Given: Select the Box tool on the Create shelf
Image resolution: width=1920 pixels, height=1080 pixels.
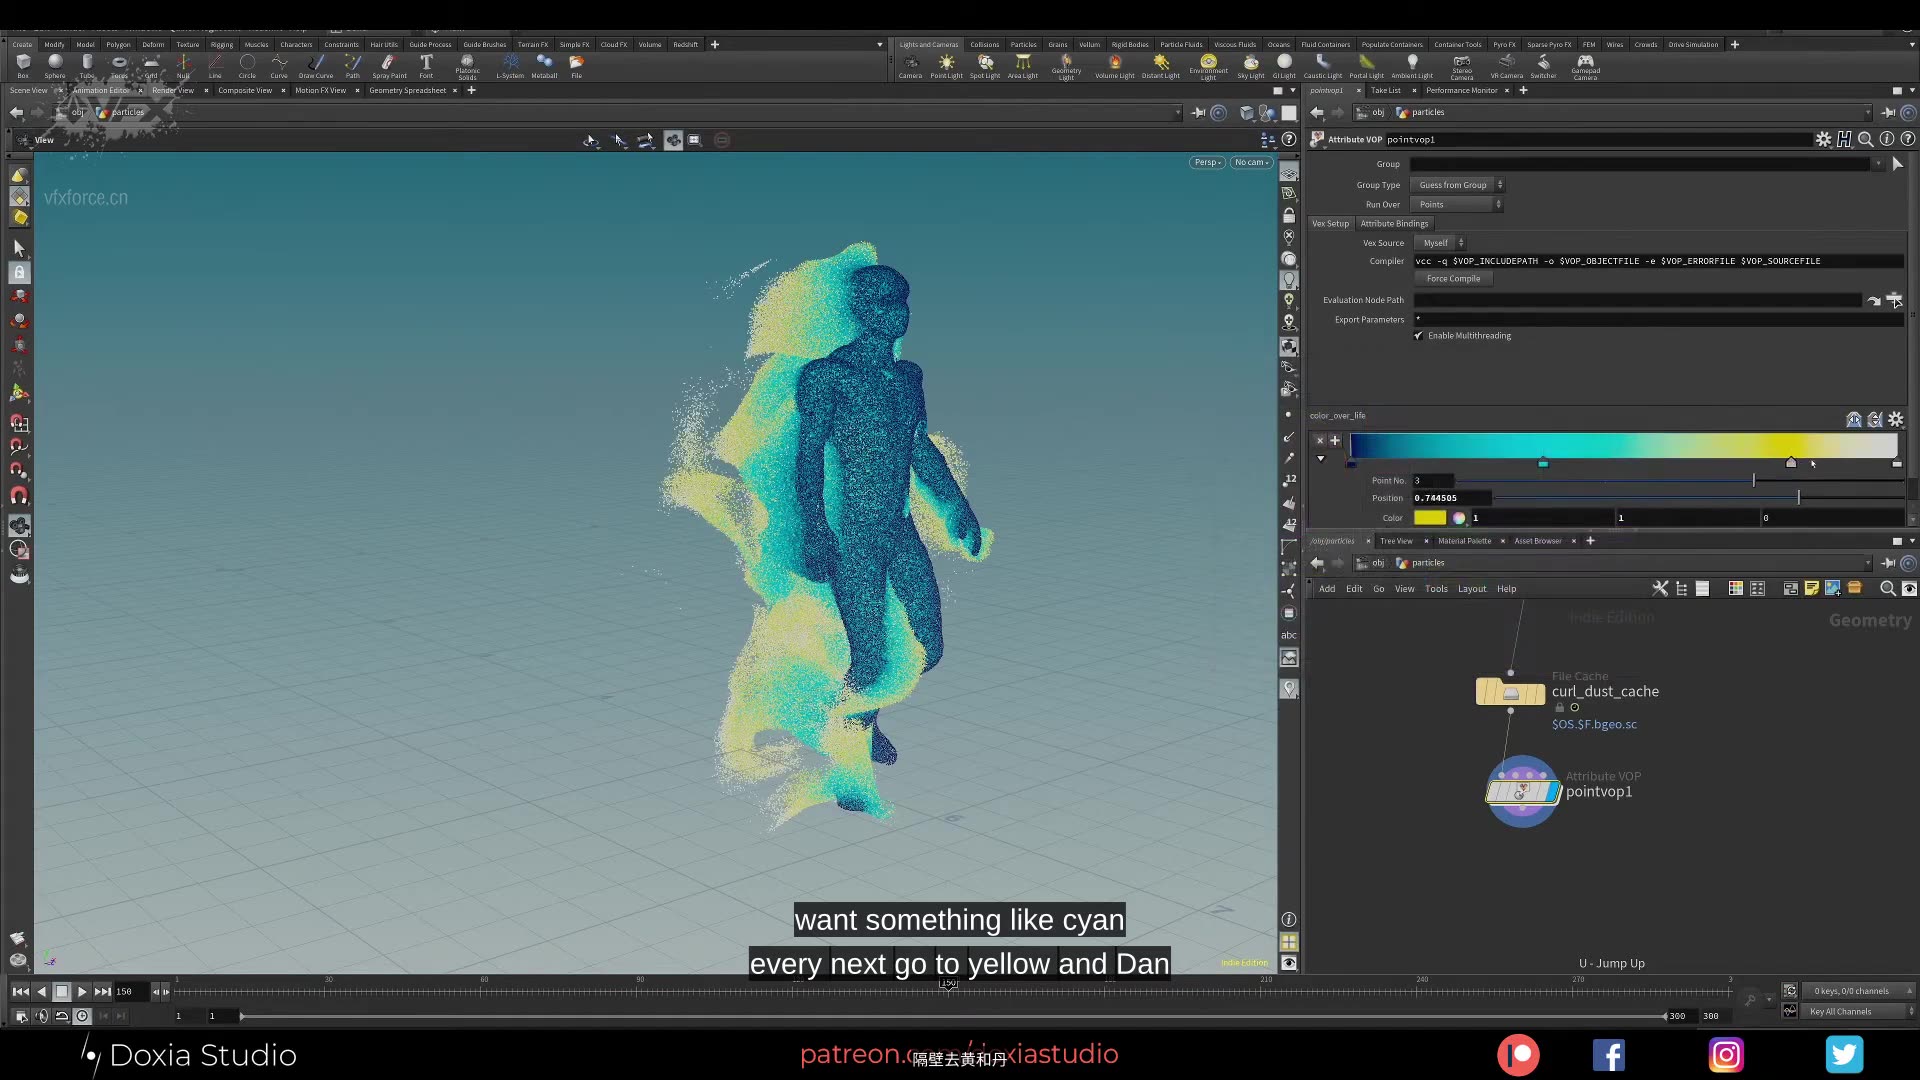Looking at the screenshot, I should (23, 63).
